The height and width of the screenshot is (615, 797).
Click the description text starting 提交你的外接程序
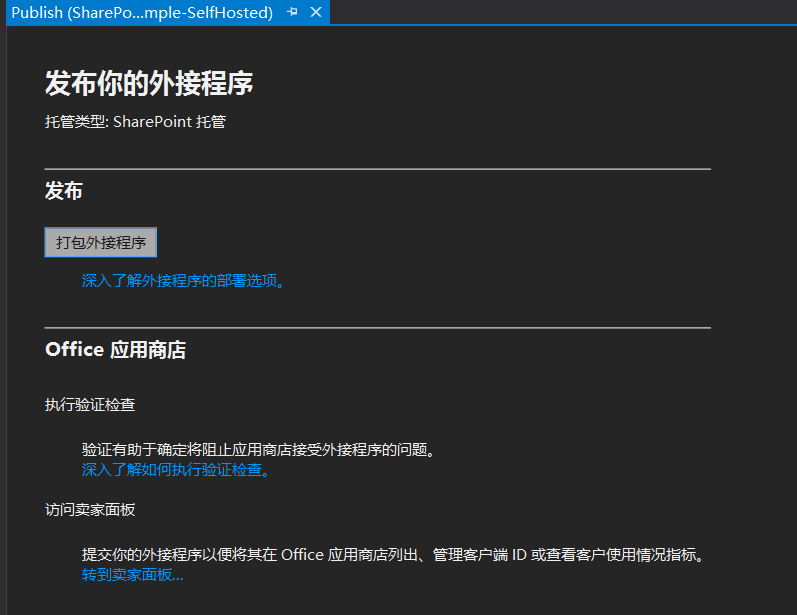(x=395, y=554)
